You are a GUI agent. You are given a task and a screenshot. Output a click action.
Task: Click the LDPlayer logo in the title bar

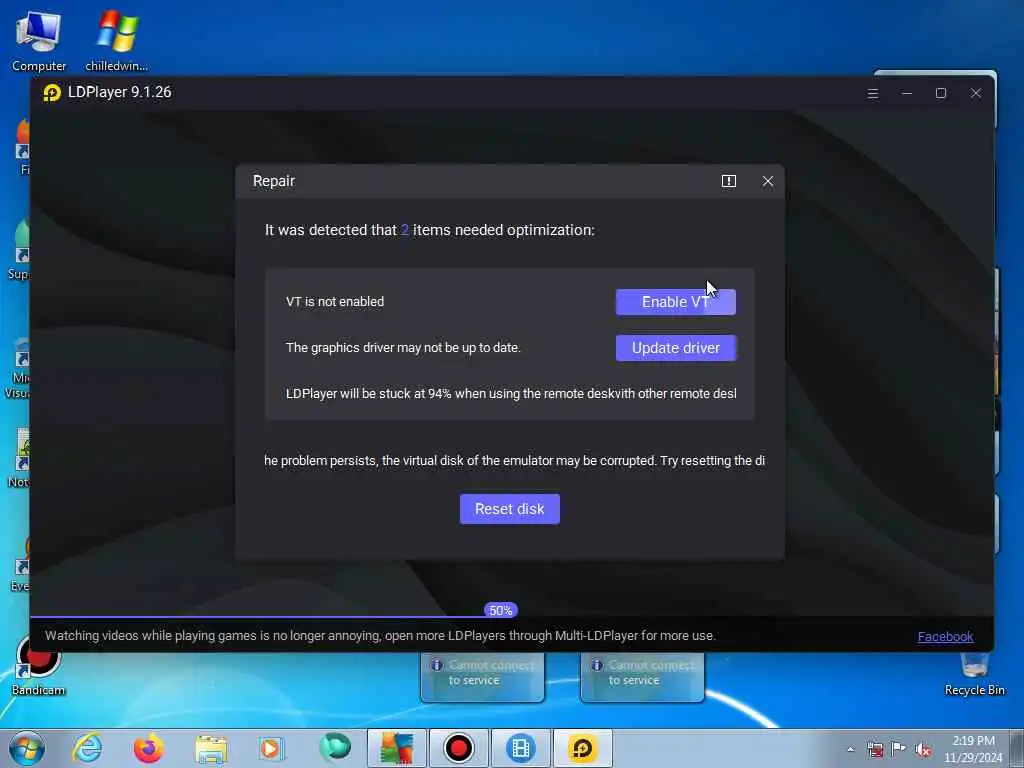point(52,93)
